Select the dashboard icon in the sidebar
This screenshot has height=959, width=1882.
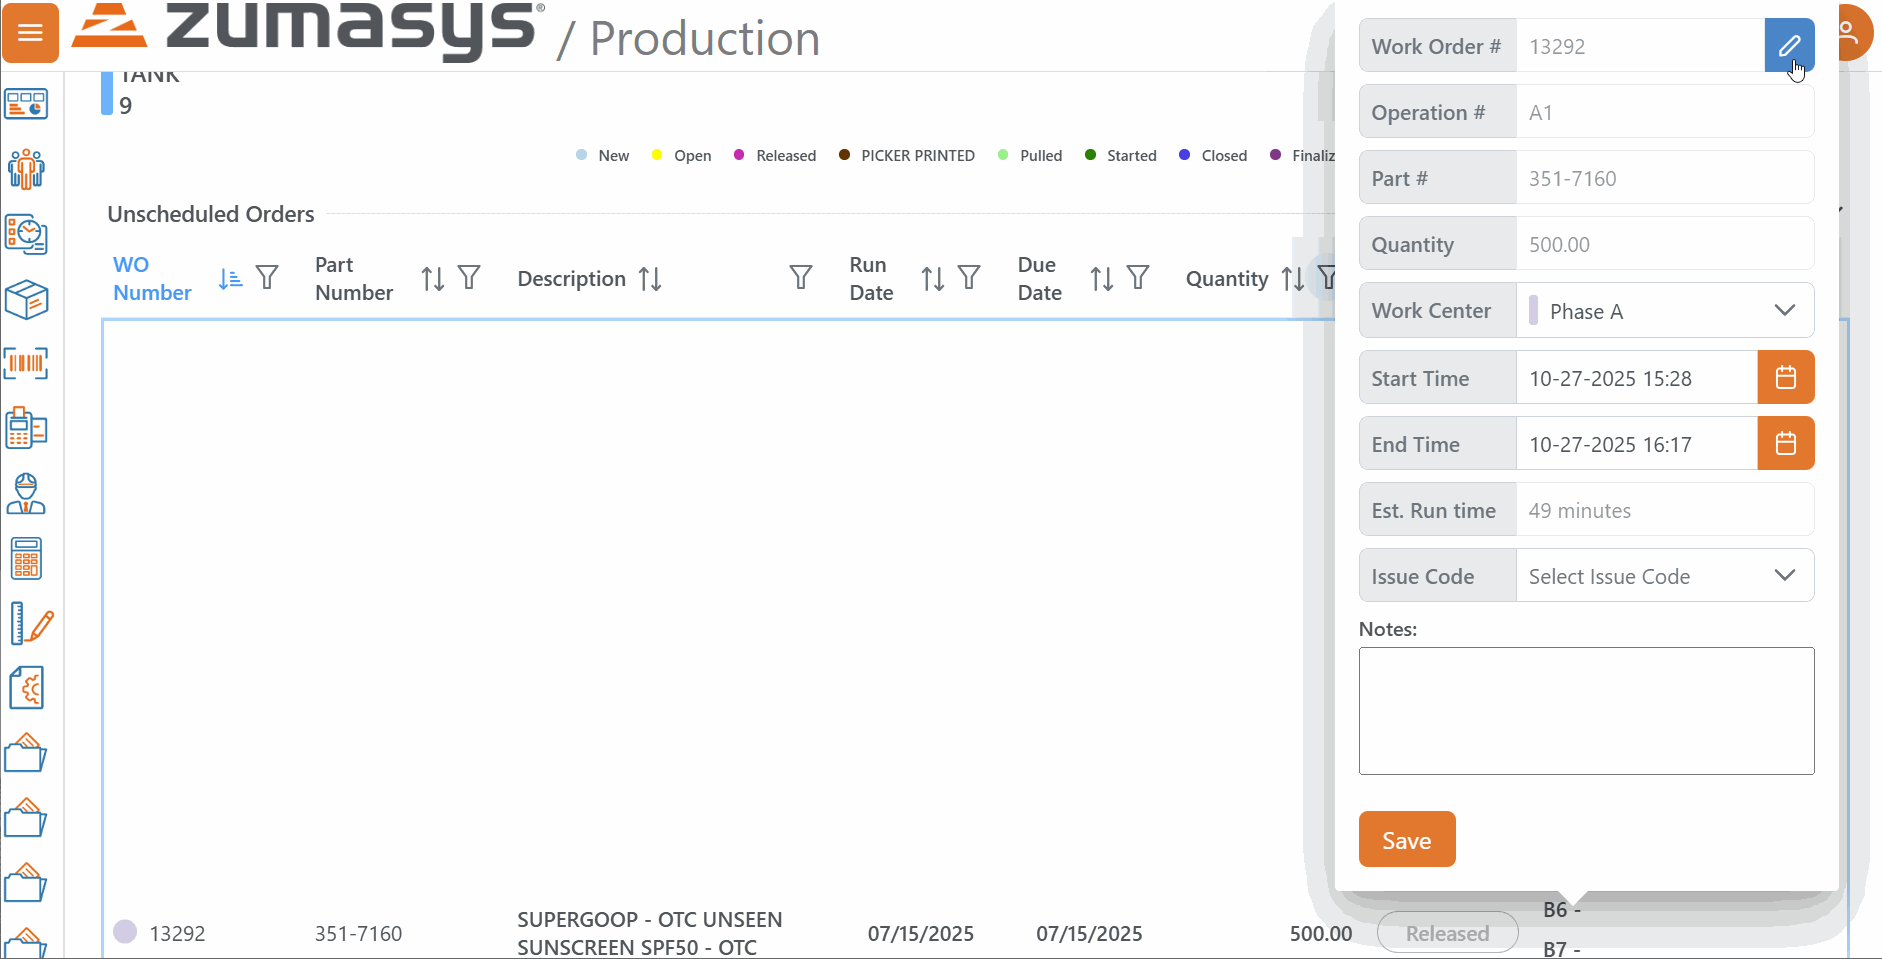tap(27, 103)
